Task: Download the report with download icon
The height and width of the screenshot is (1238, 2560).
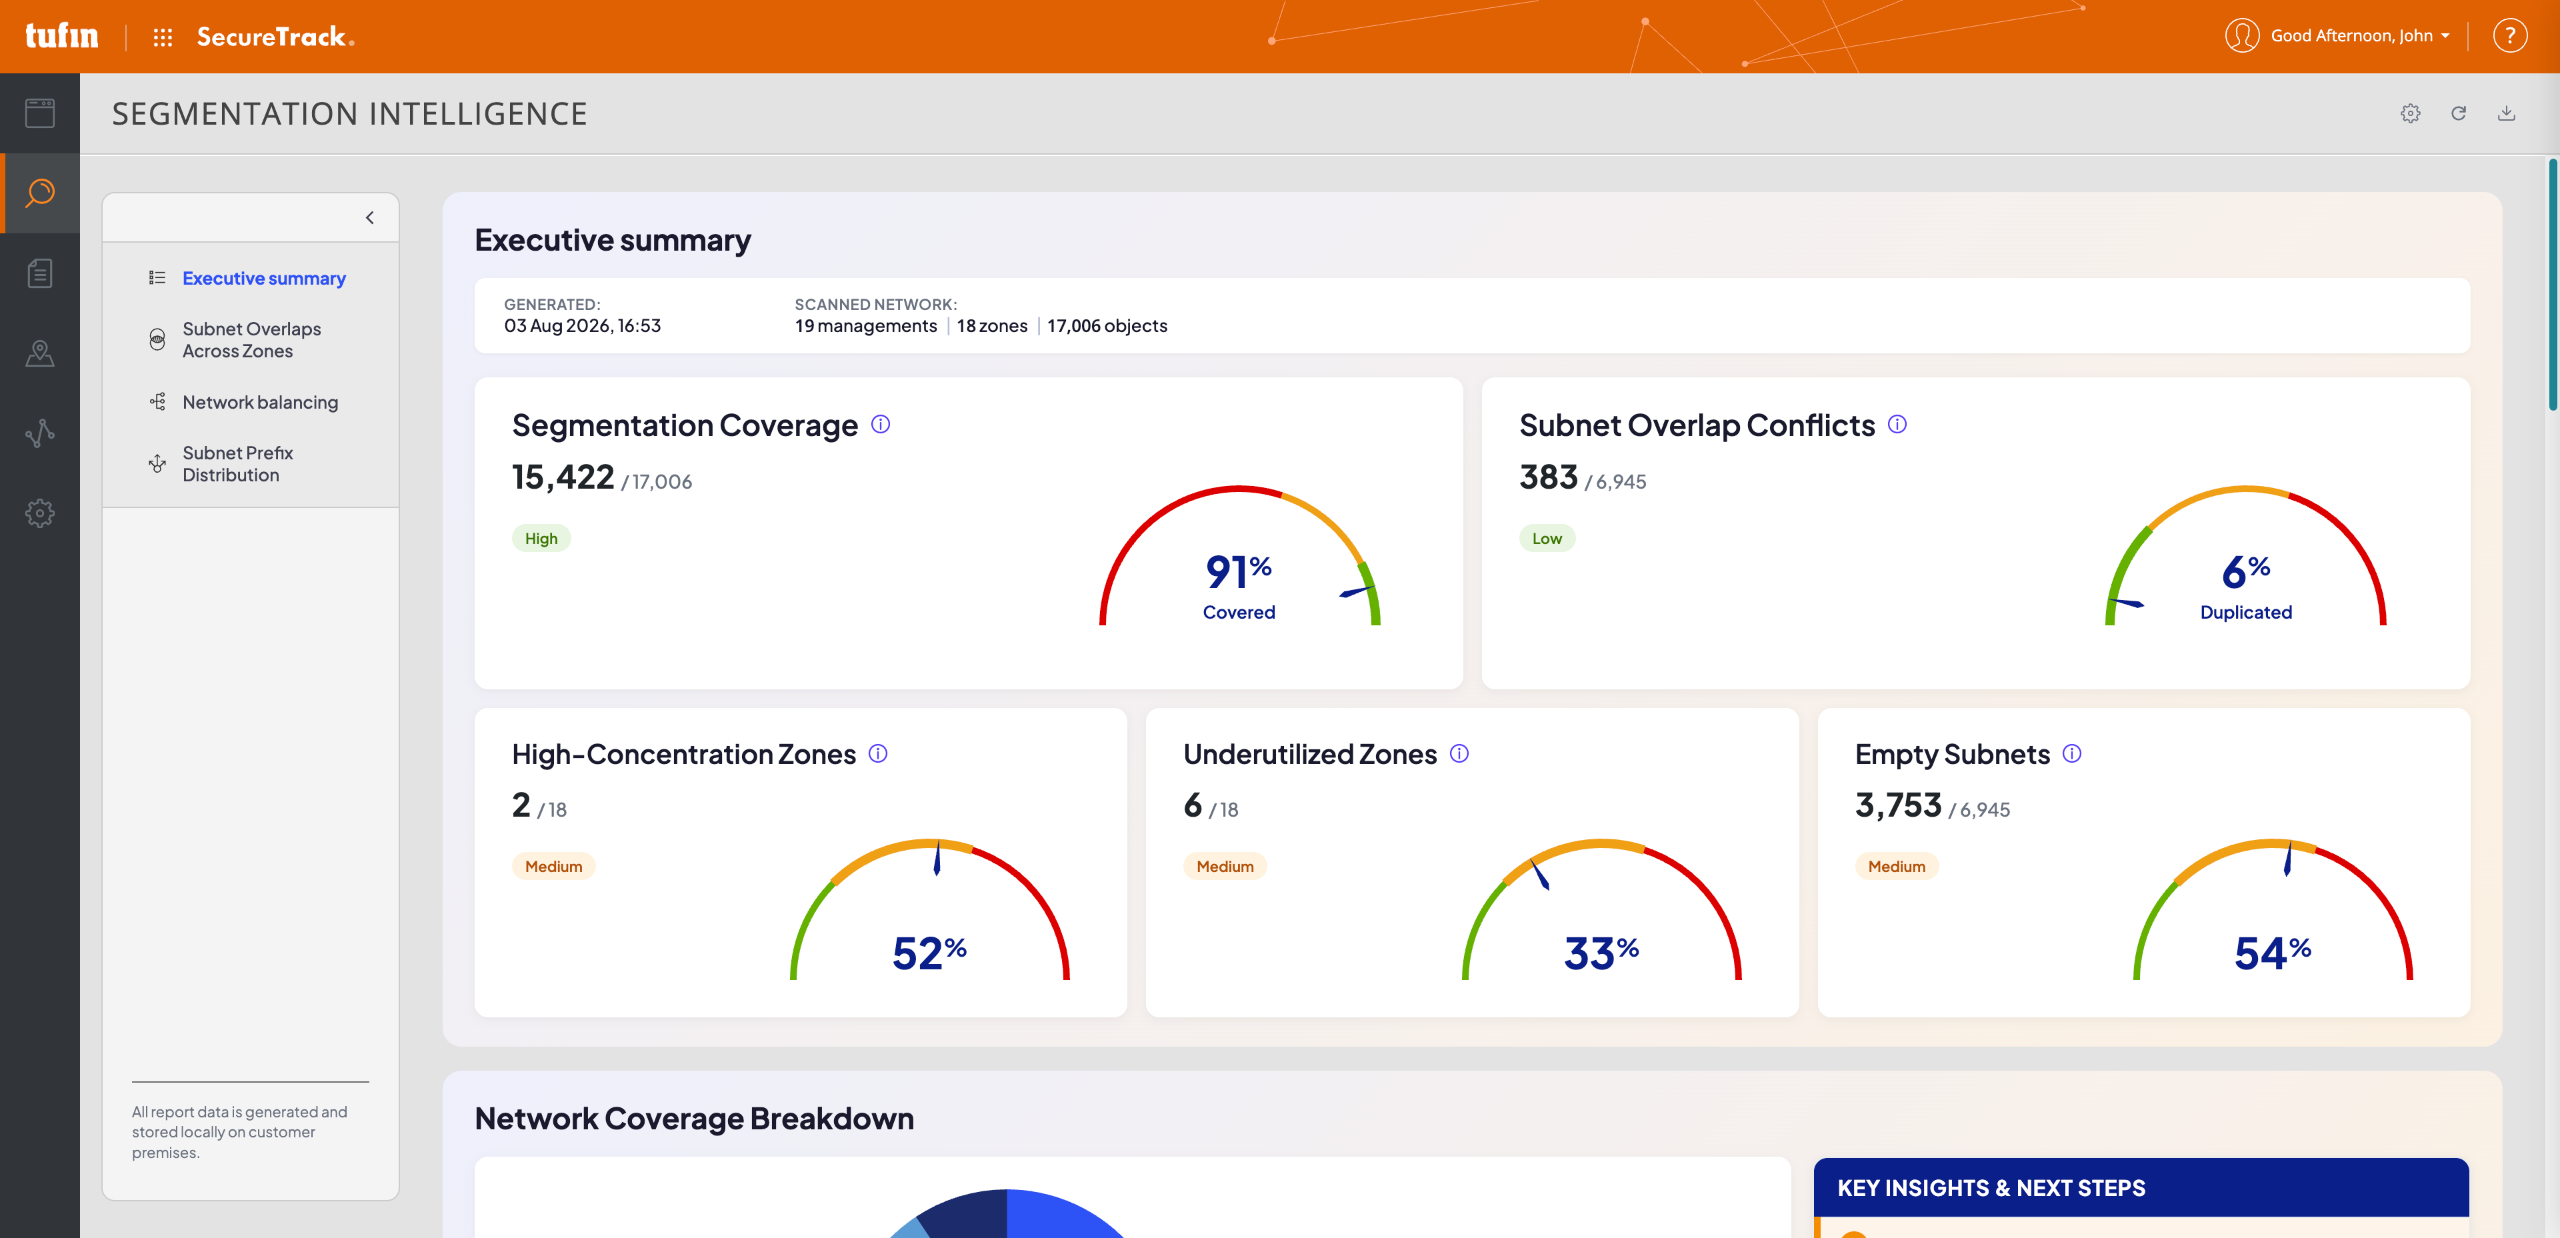Action: pyautogui.click(x=2507, y=113)
